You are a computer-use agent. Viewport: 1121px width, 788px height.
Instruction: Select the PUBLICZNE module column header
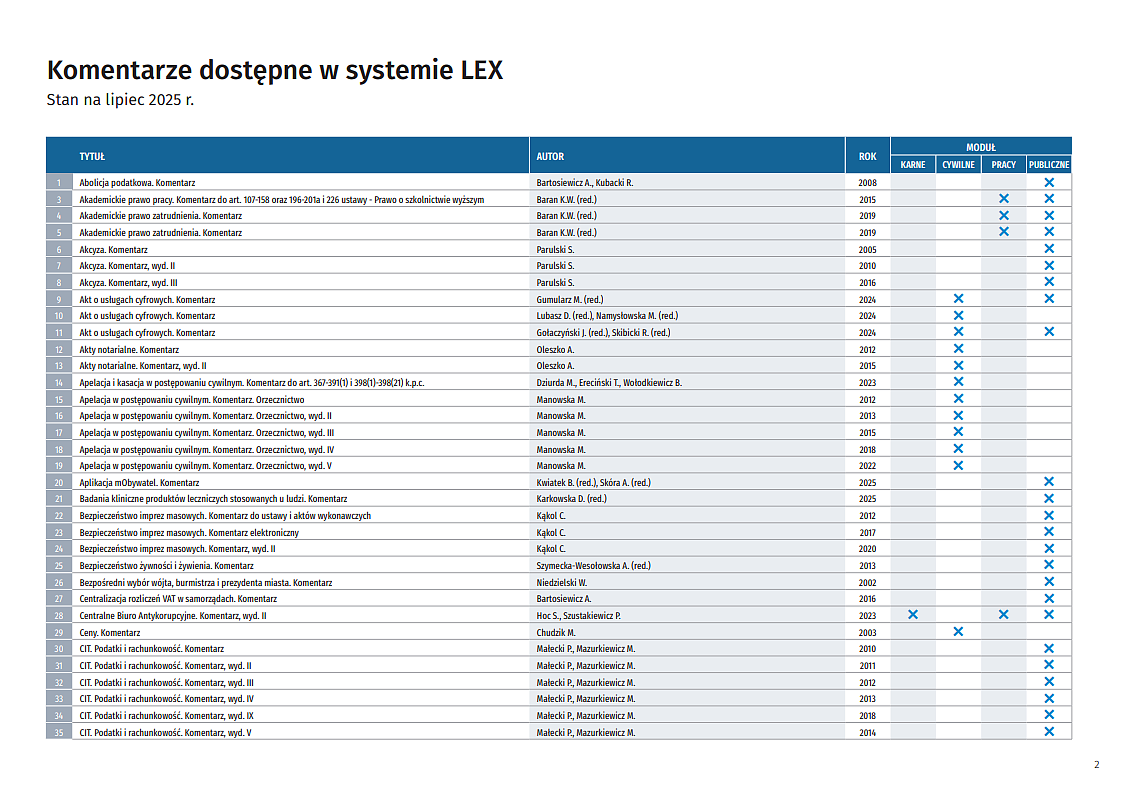tap(1049, 165)
